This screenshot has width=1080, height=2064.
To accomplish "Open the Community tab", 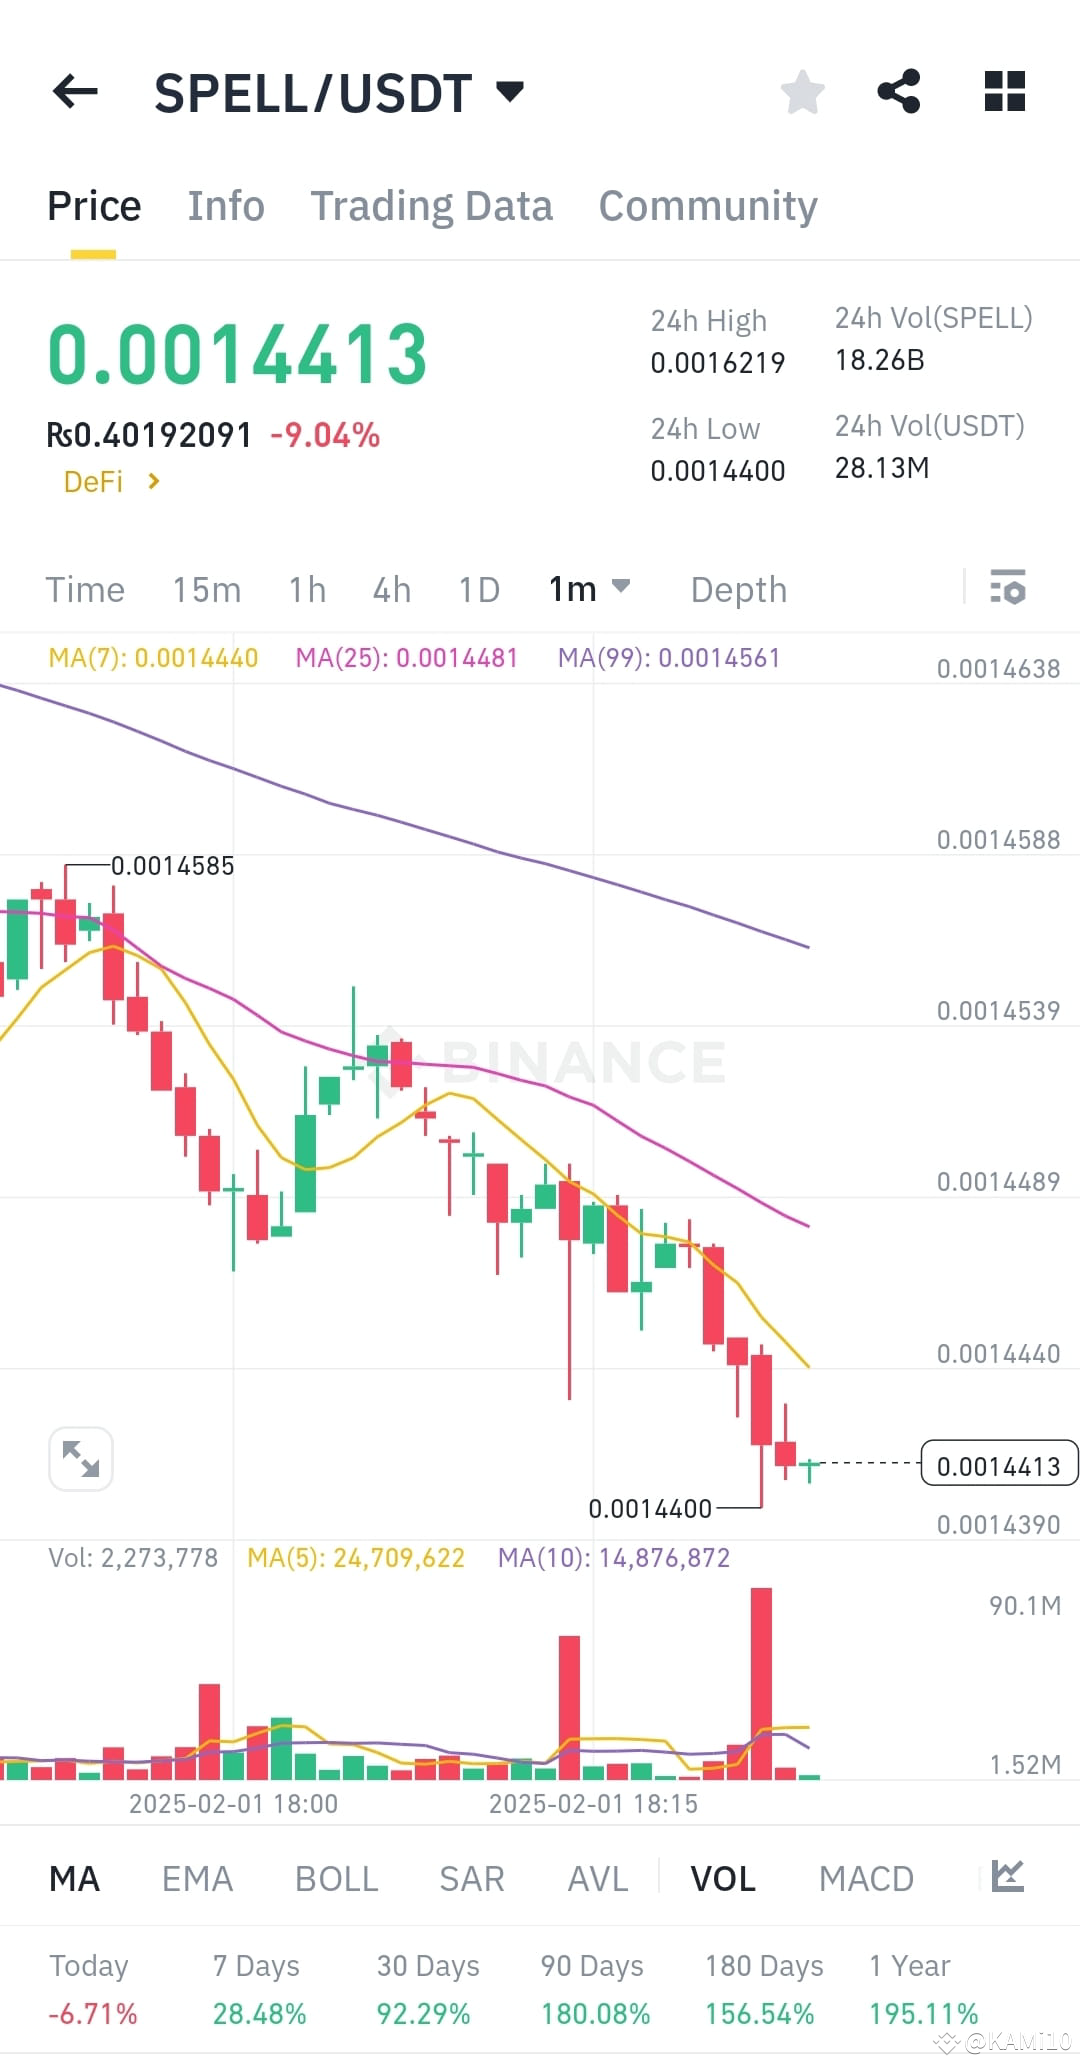I will (707, 205).
